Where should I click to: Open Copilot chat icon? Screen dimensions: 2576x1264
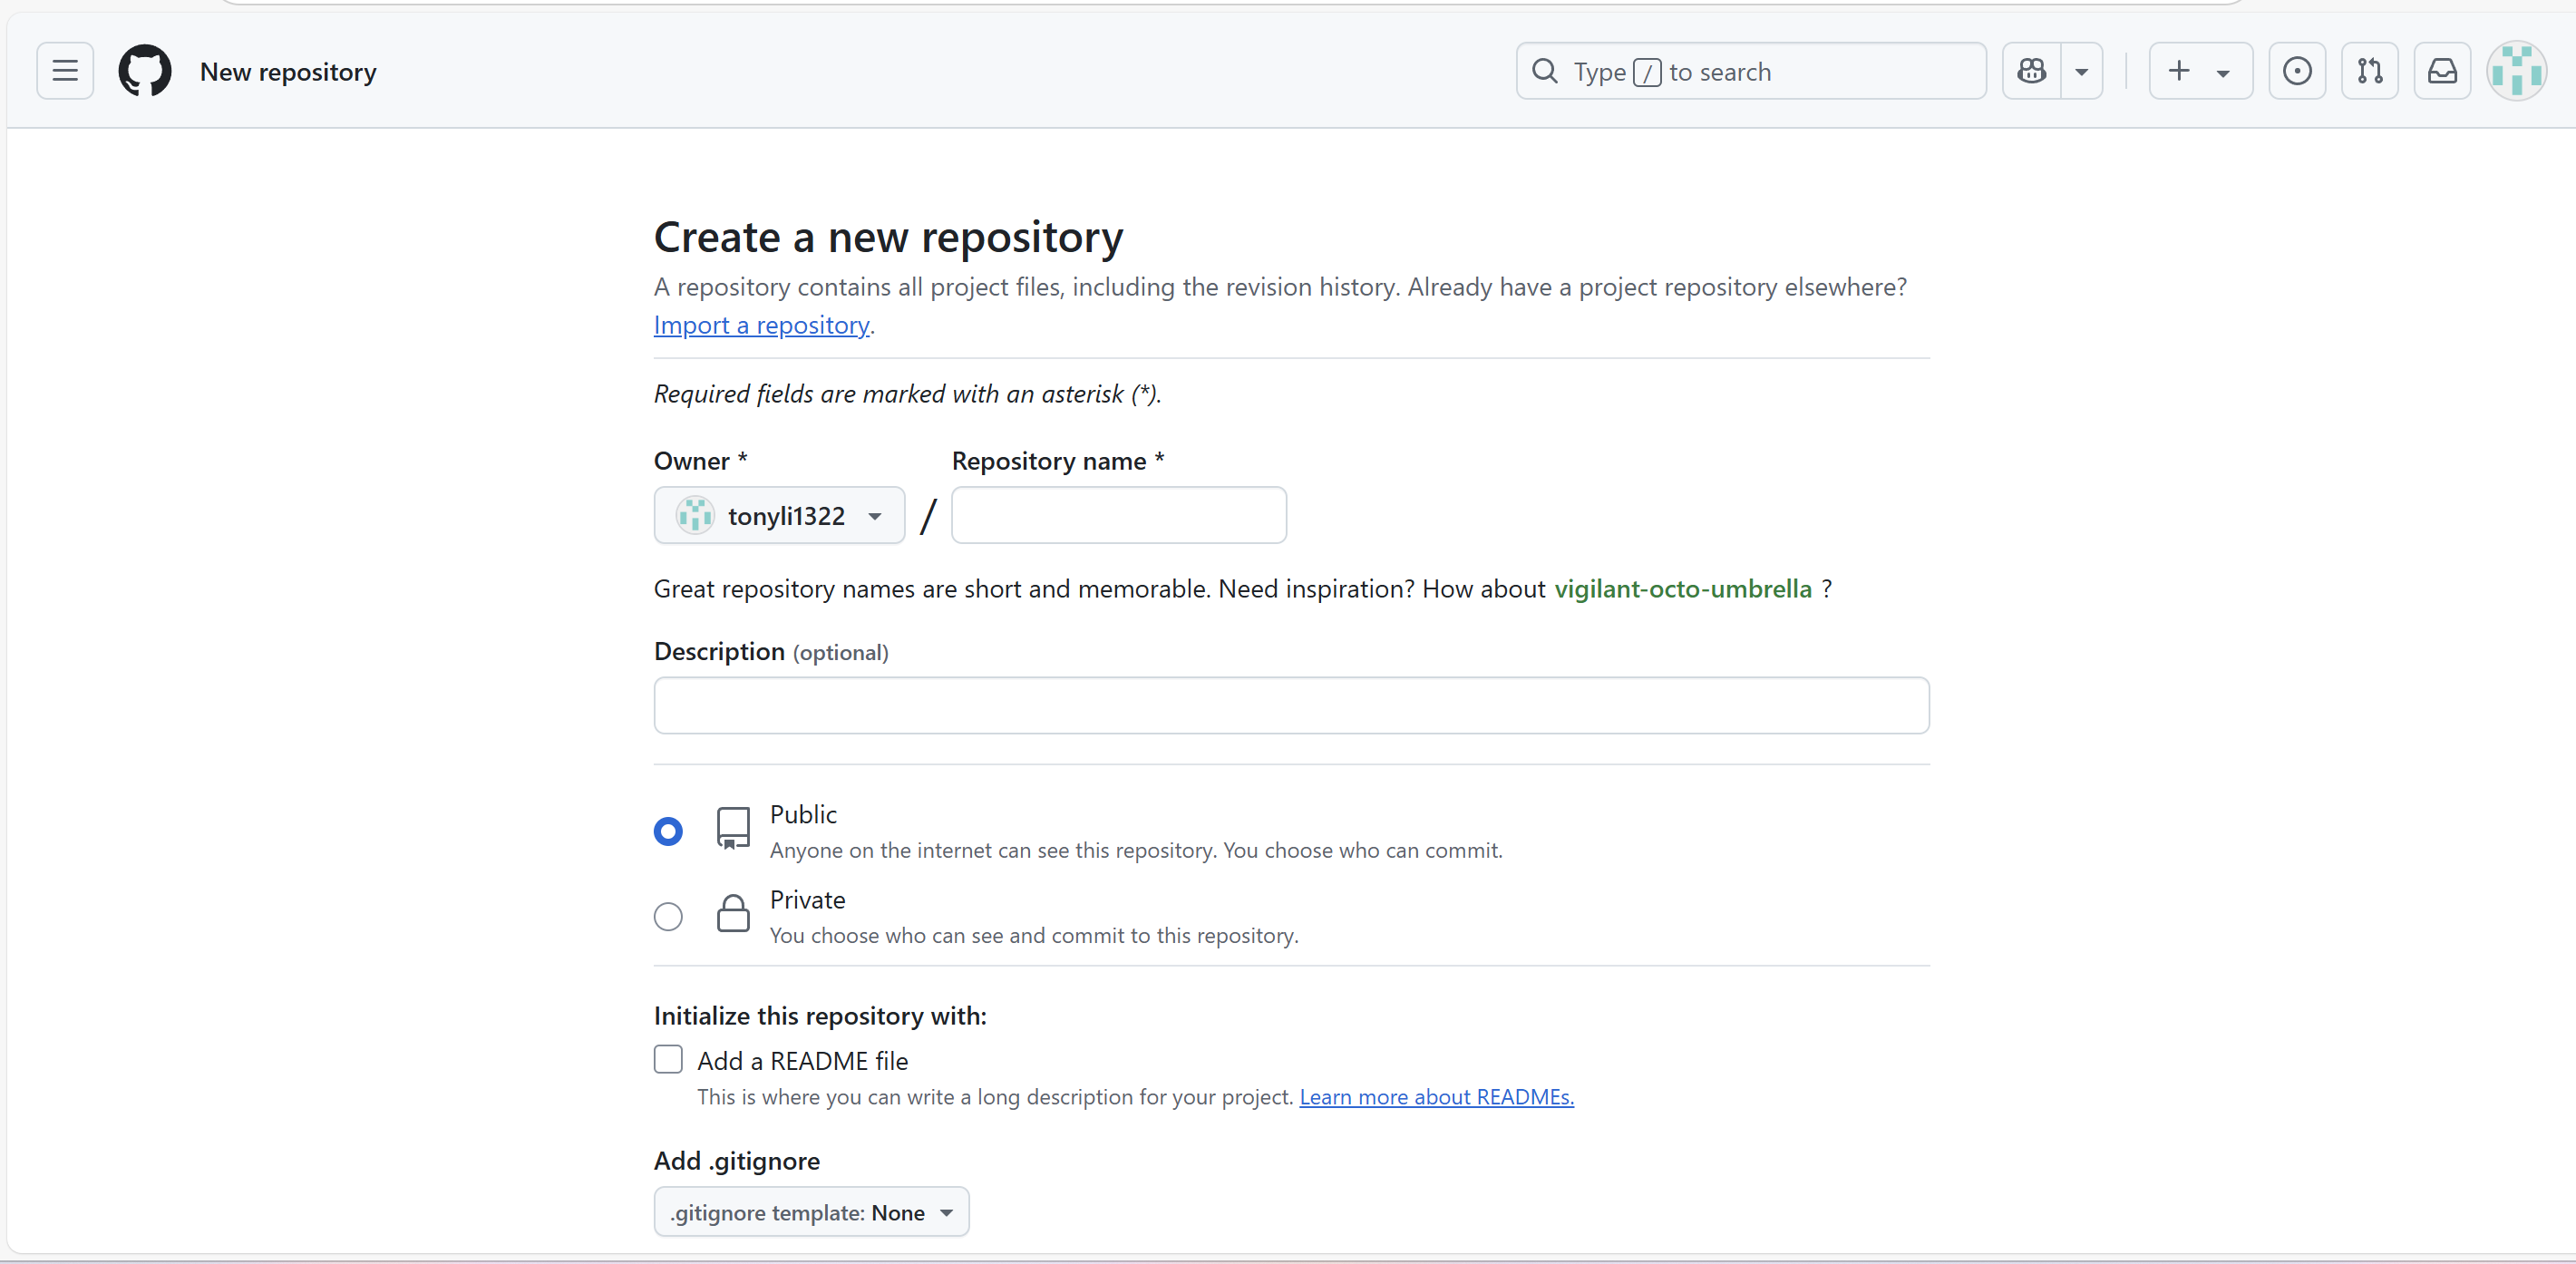pyautogui.click(x=2031, y=71)
